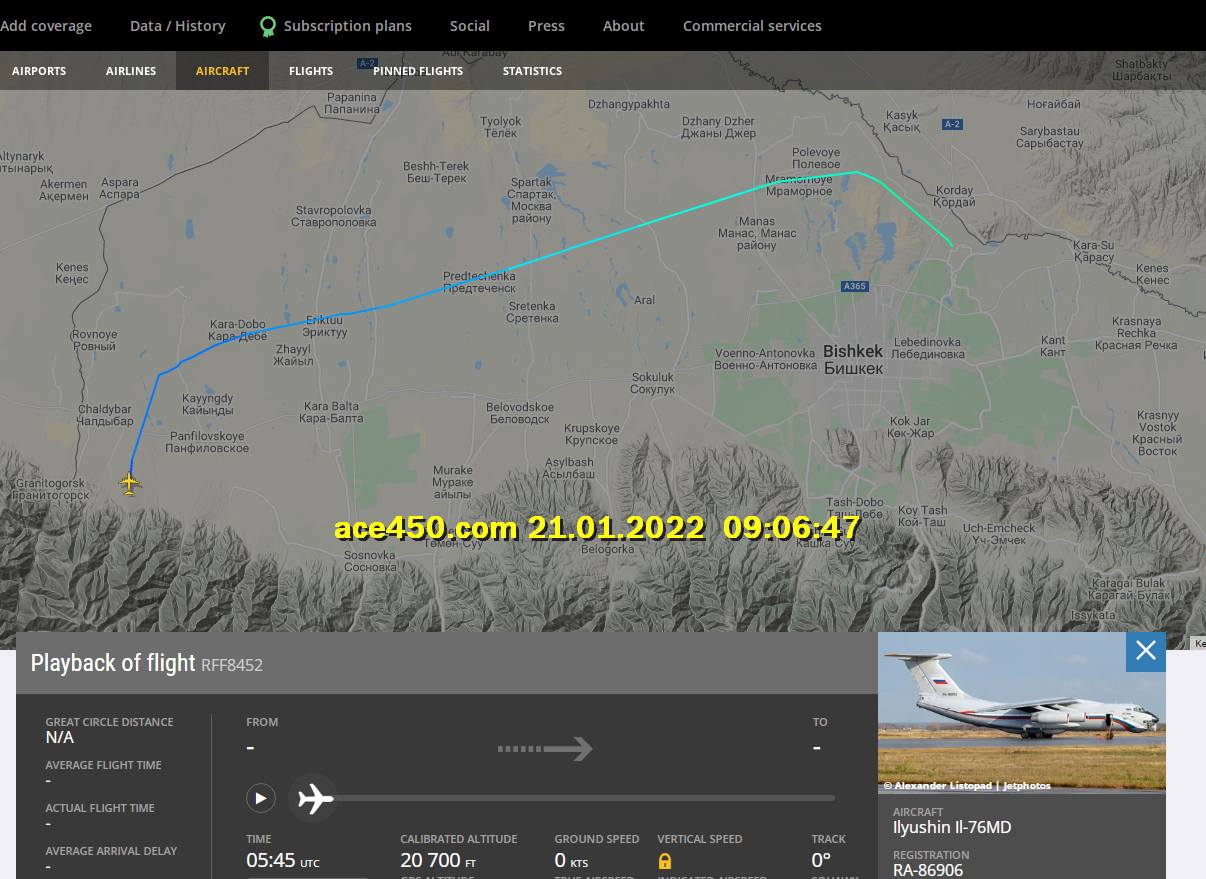The image size is (1206, 879).
Task: Click the registration RA-86906 link
Action: tap(928, 870)
